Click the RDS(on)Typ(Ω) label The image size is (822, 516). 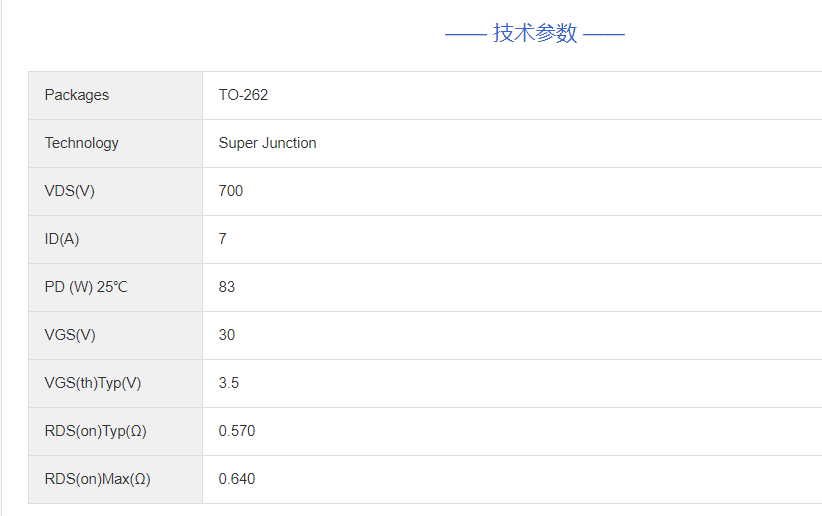(x=96, y=431)
